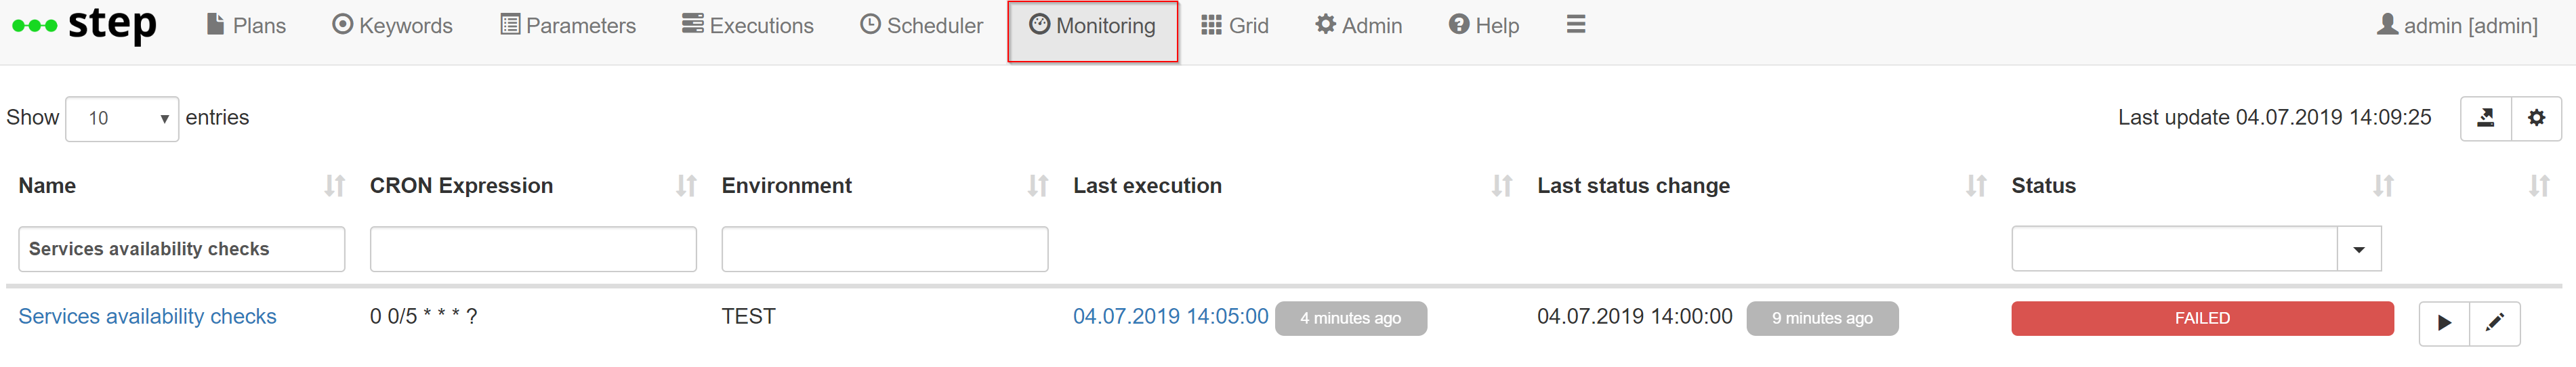This screenshot has width=2576, height=367.
Task: Run the Services availability checks task
Action: [x=2444, y=323]
